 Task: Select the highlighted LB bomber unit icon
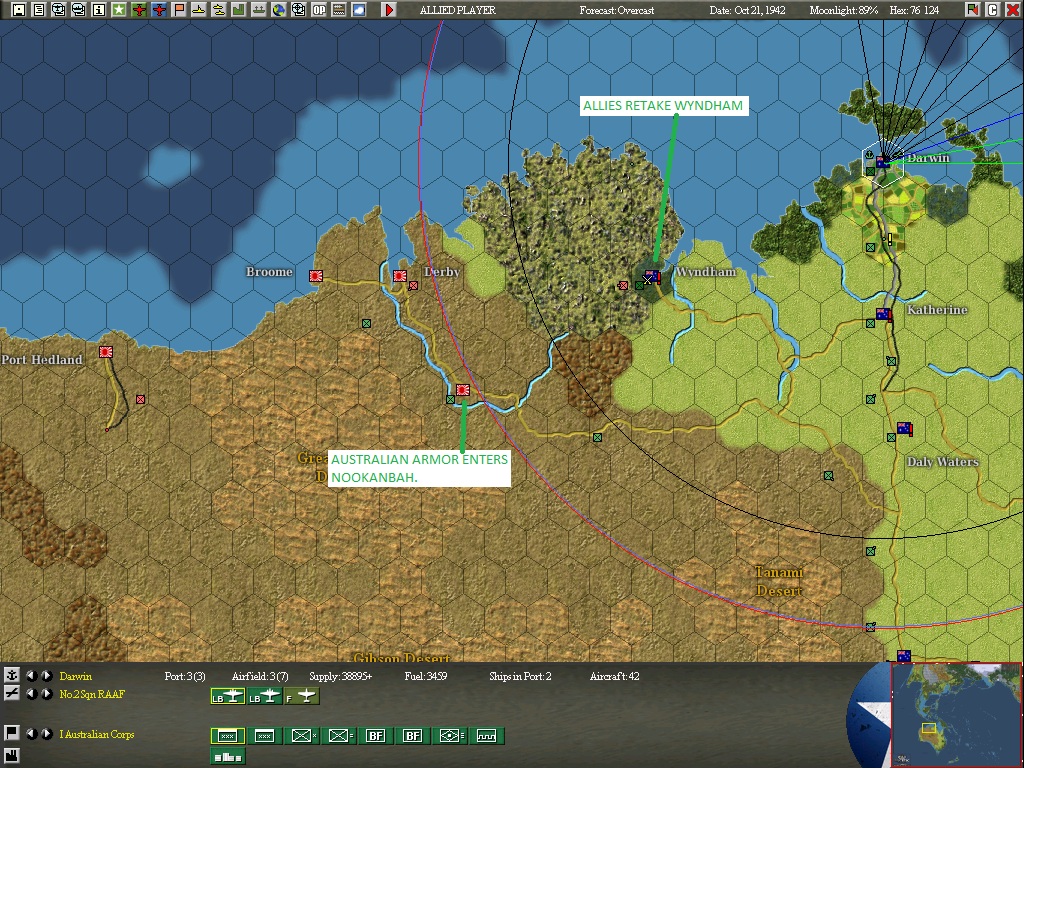tap(228, 696)
